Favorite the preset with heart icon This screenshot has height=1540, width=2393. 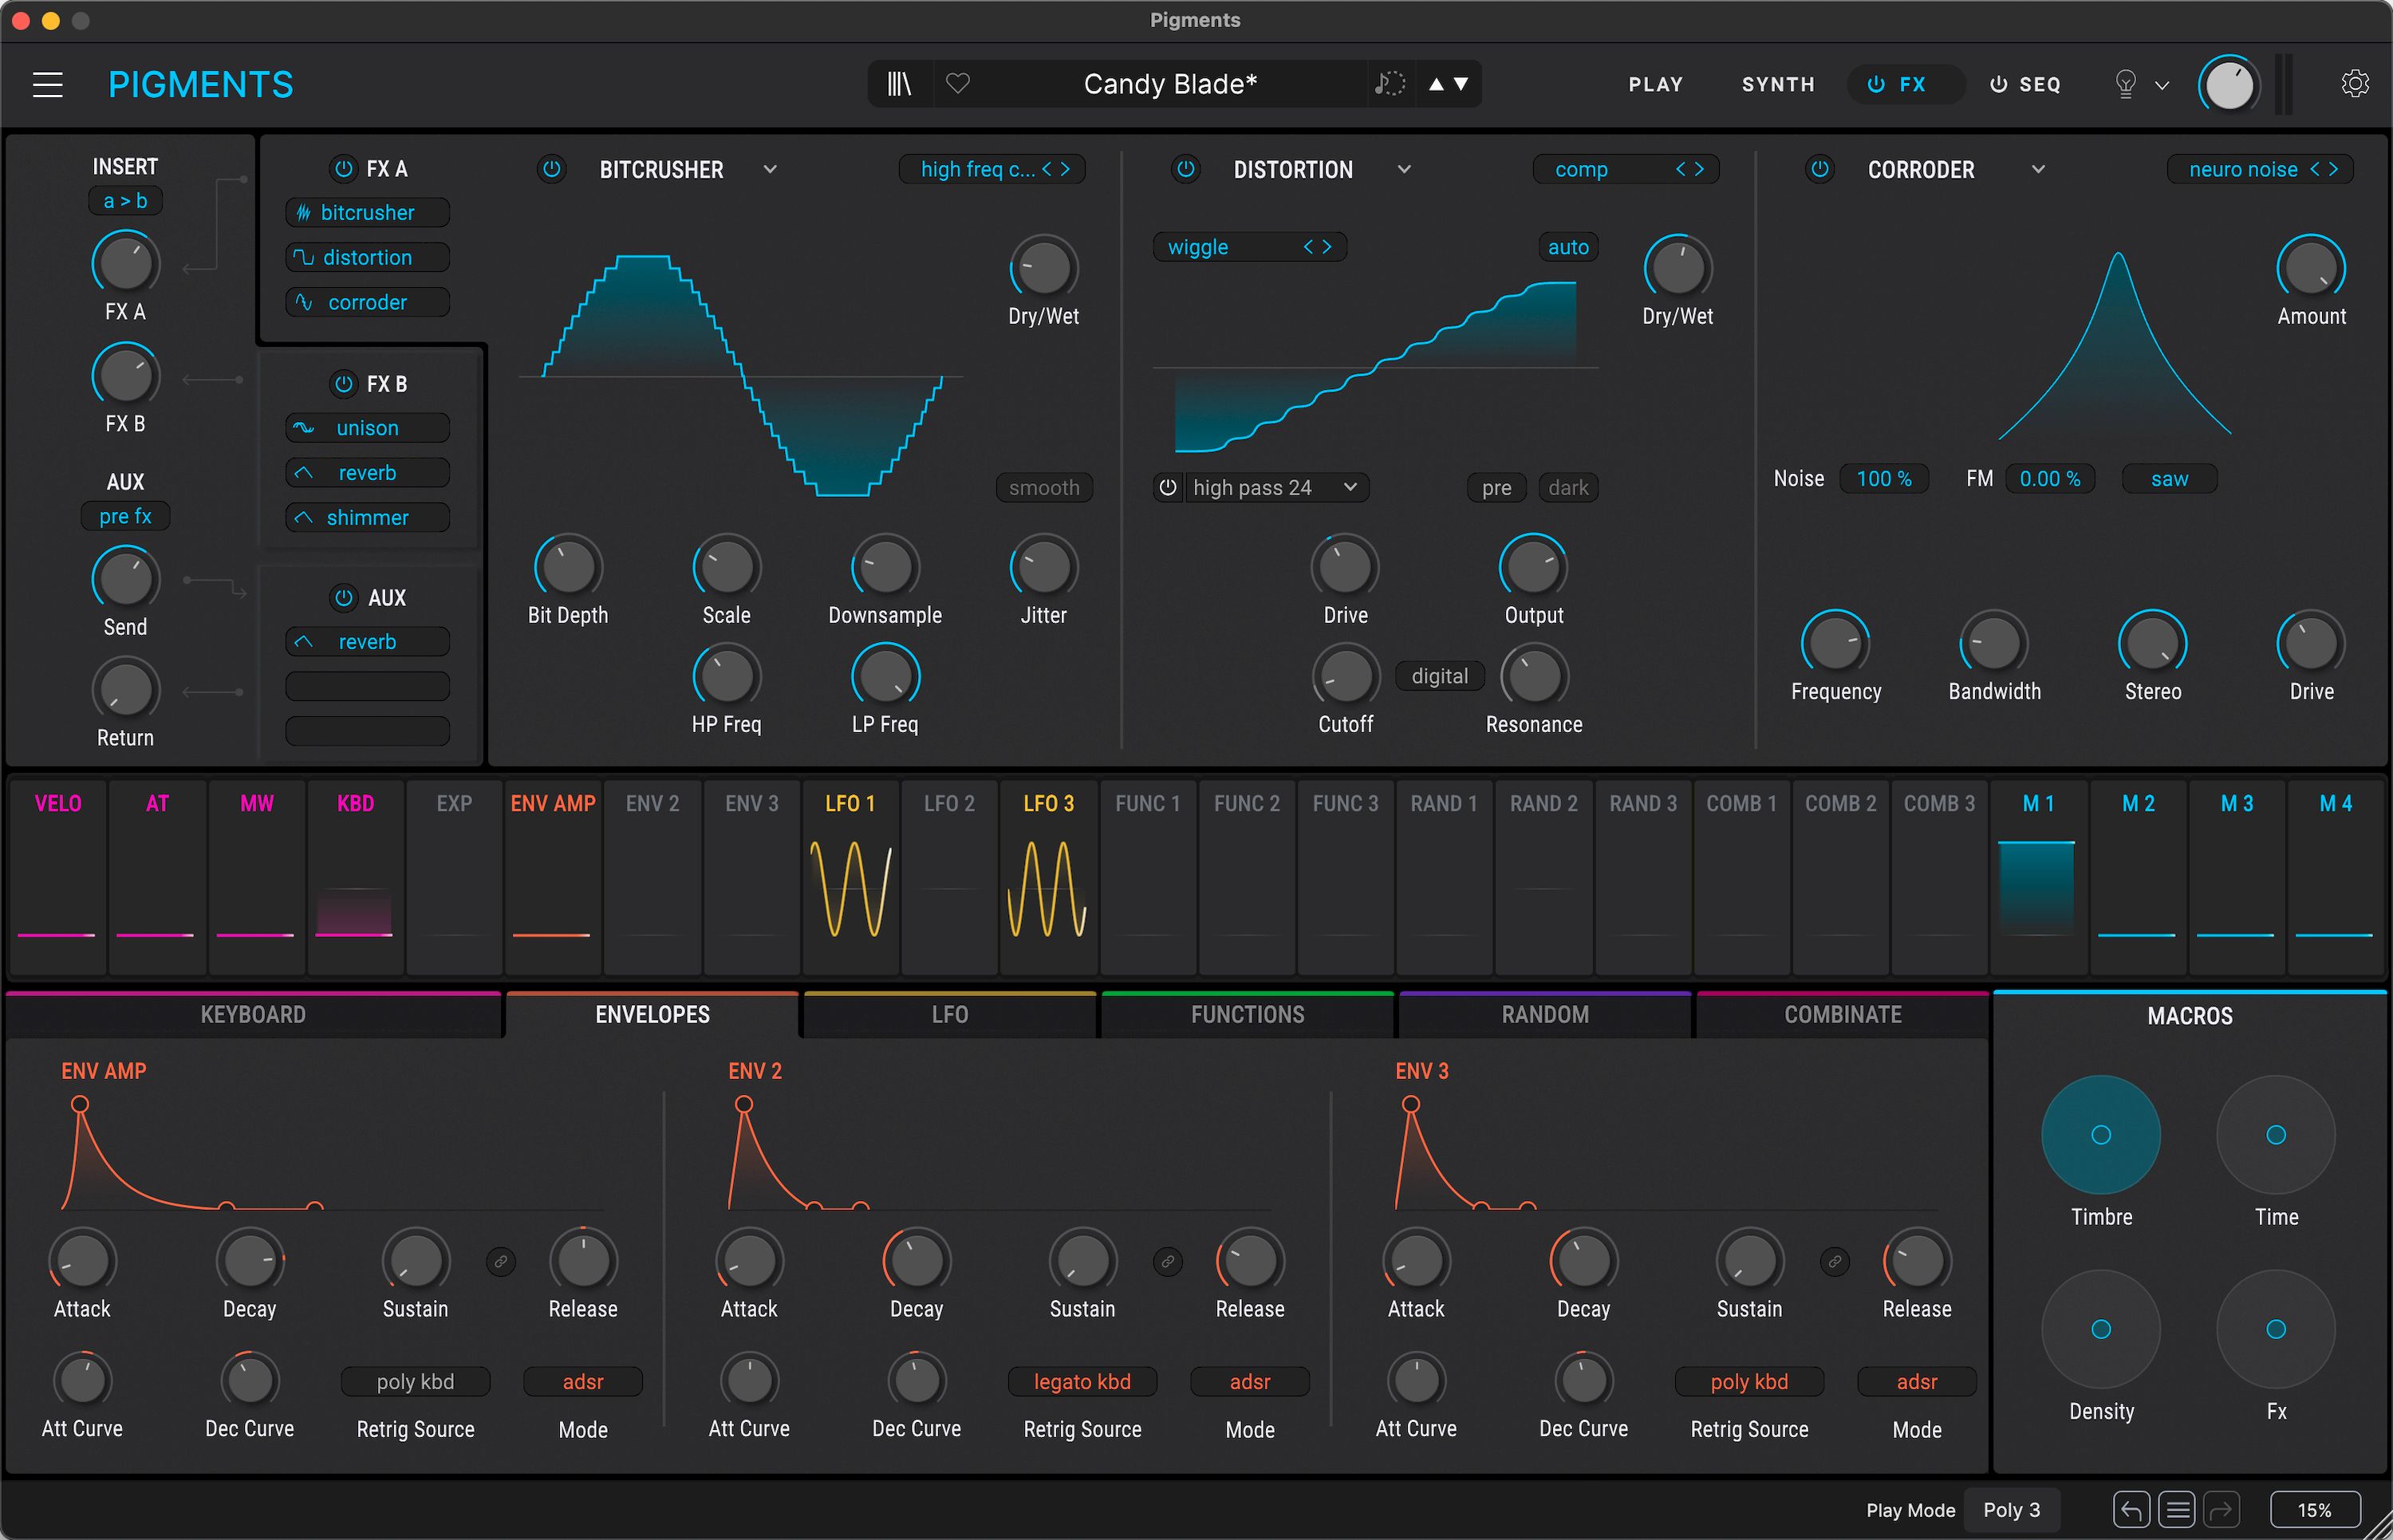point(958,84)
